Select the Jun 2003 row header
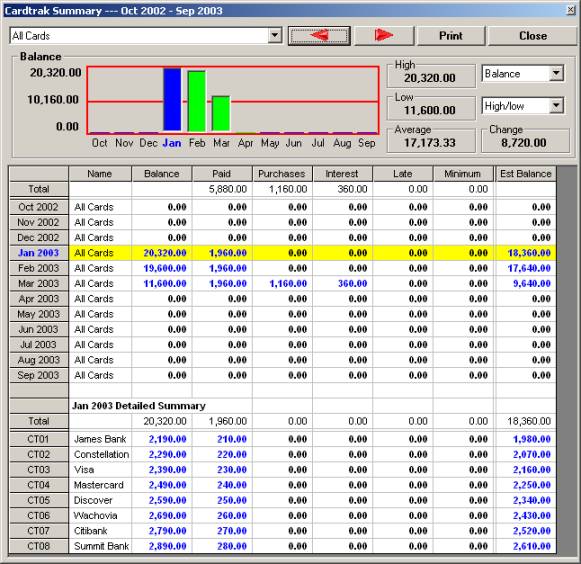Image resolution: width=581 pixels, height=564 pixels. (39, 329)
